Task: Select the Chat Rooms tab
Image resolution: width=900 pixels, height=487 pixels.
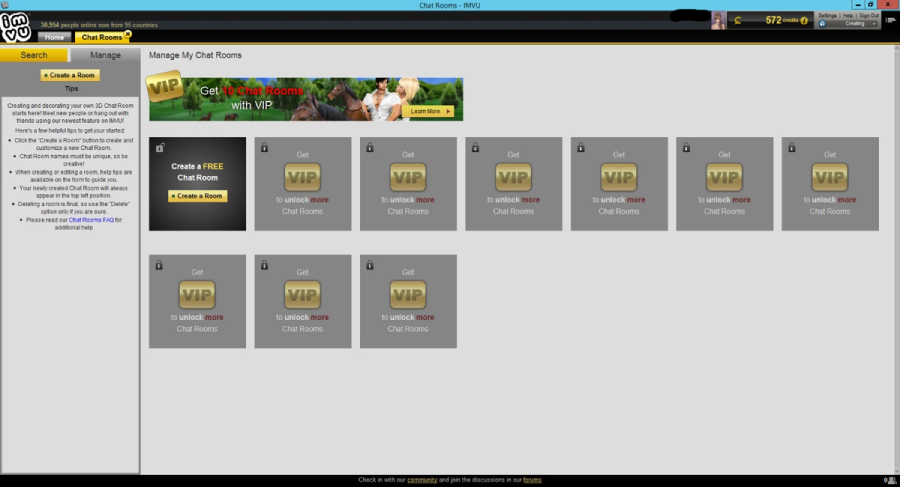Action: click(100, 37)
